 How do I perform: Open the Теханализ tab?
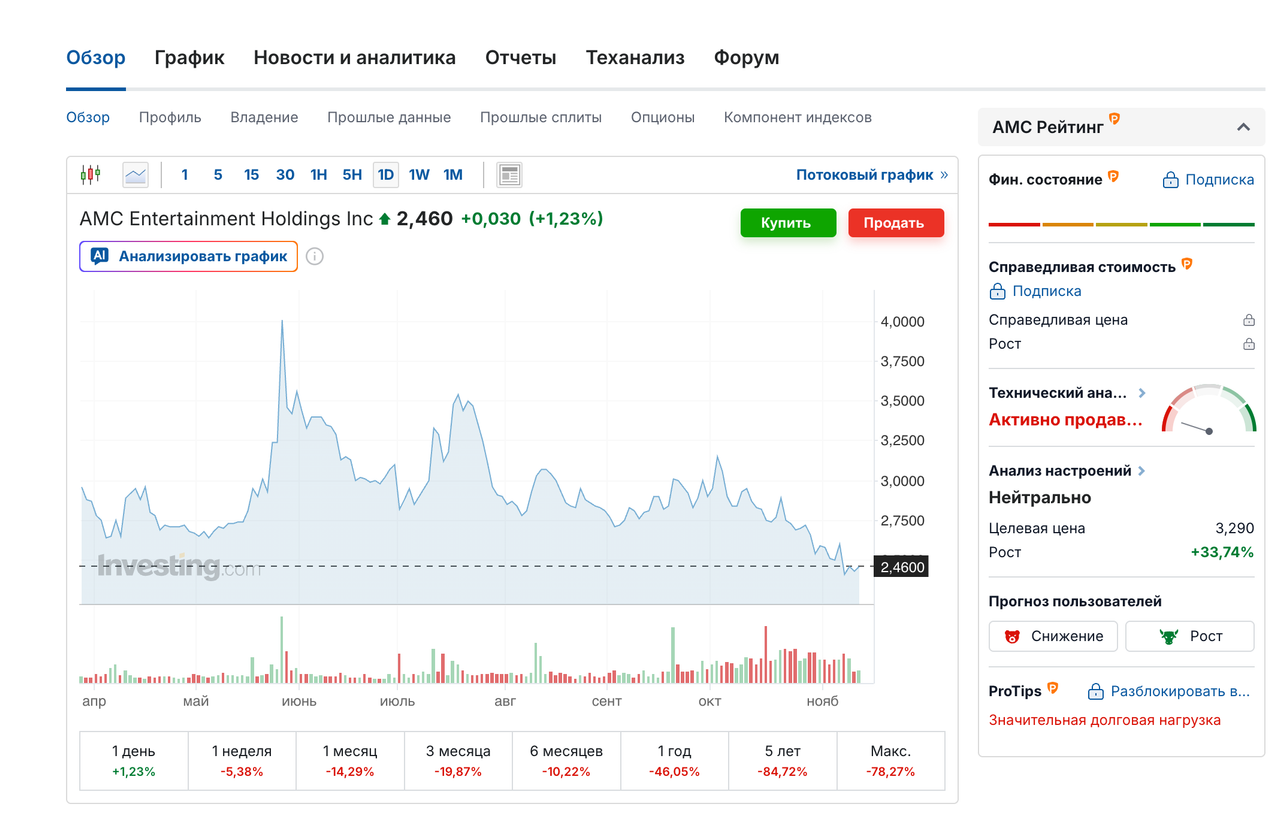635,58
